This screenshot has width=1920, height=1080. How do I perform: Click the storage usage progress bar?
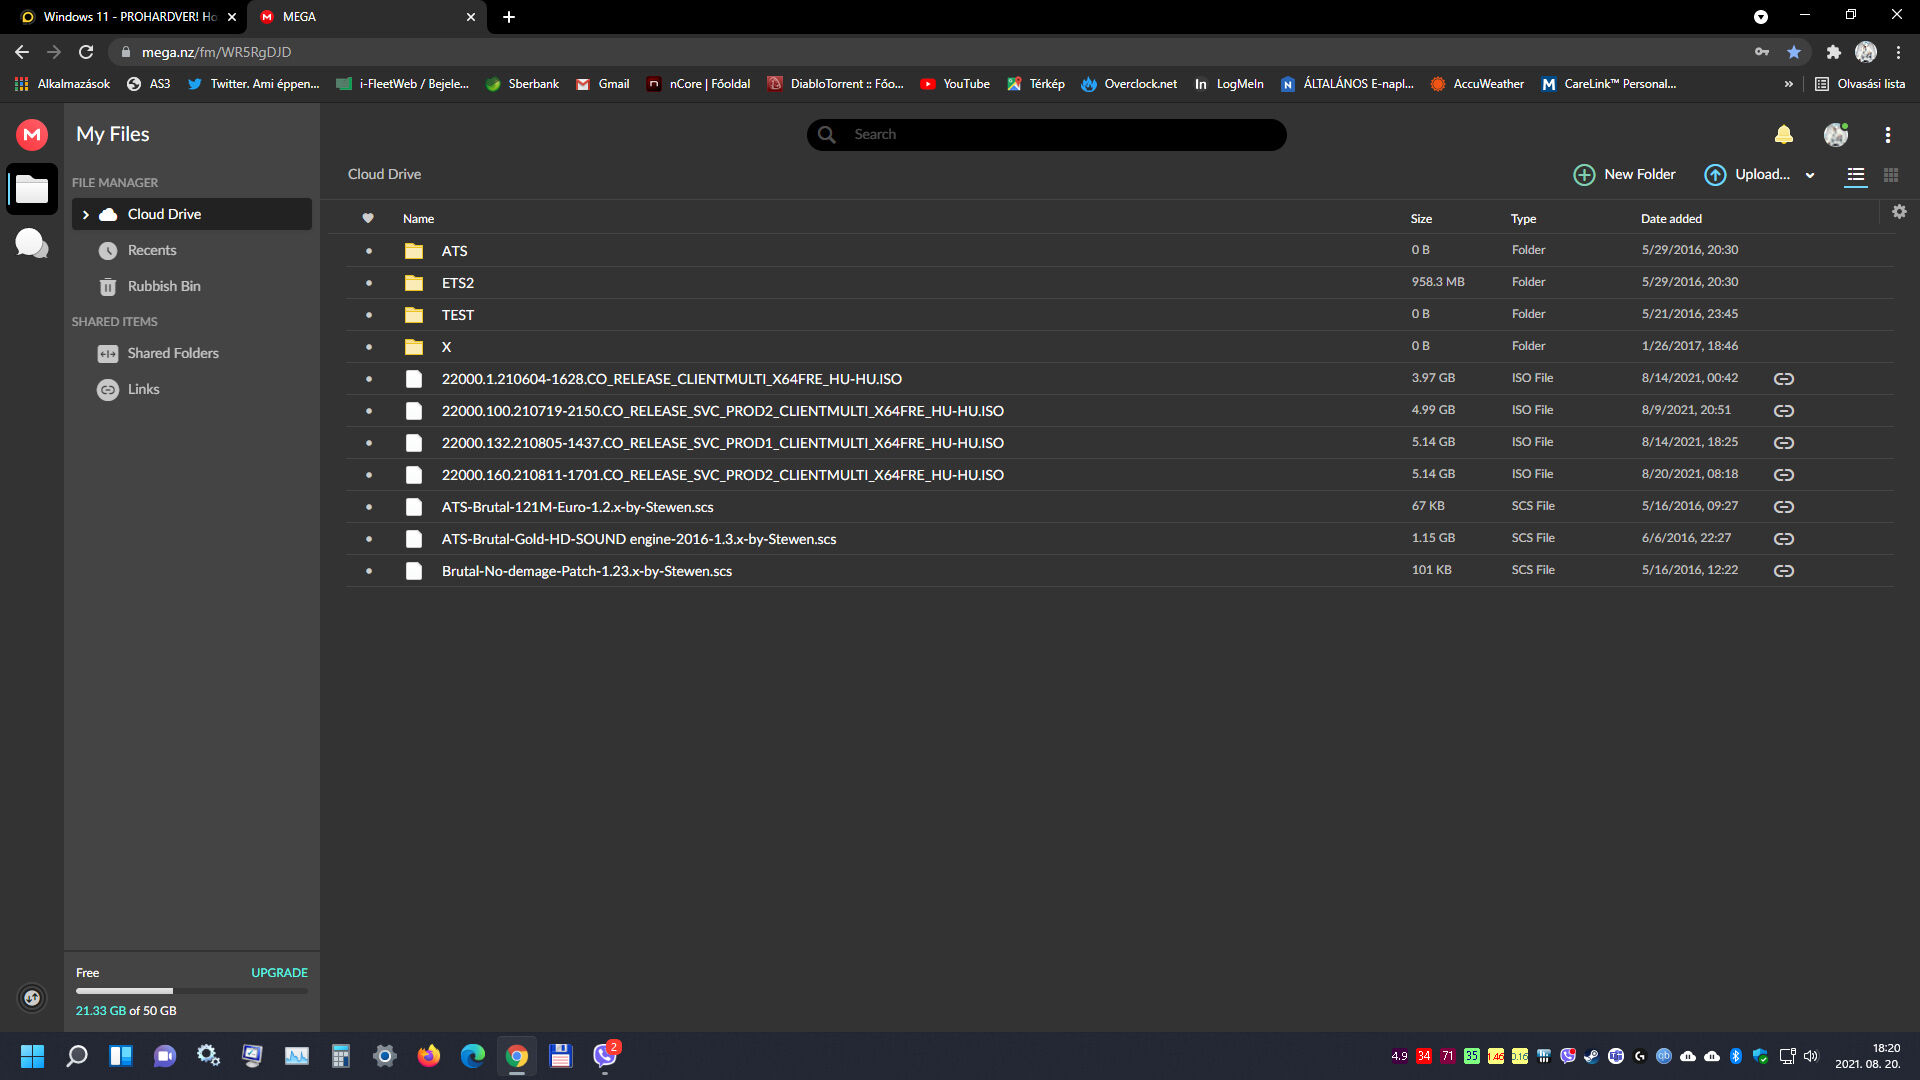tap(191, 991)
